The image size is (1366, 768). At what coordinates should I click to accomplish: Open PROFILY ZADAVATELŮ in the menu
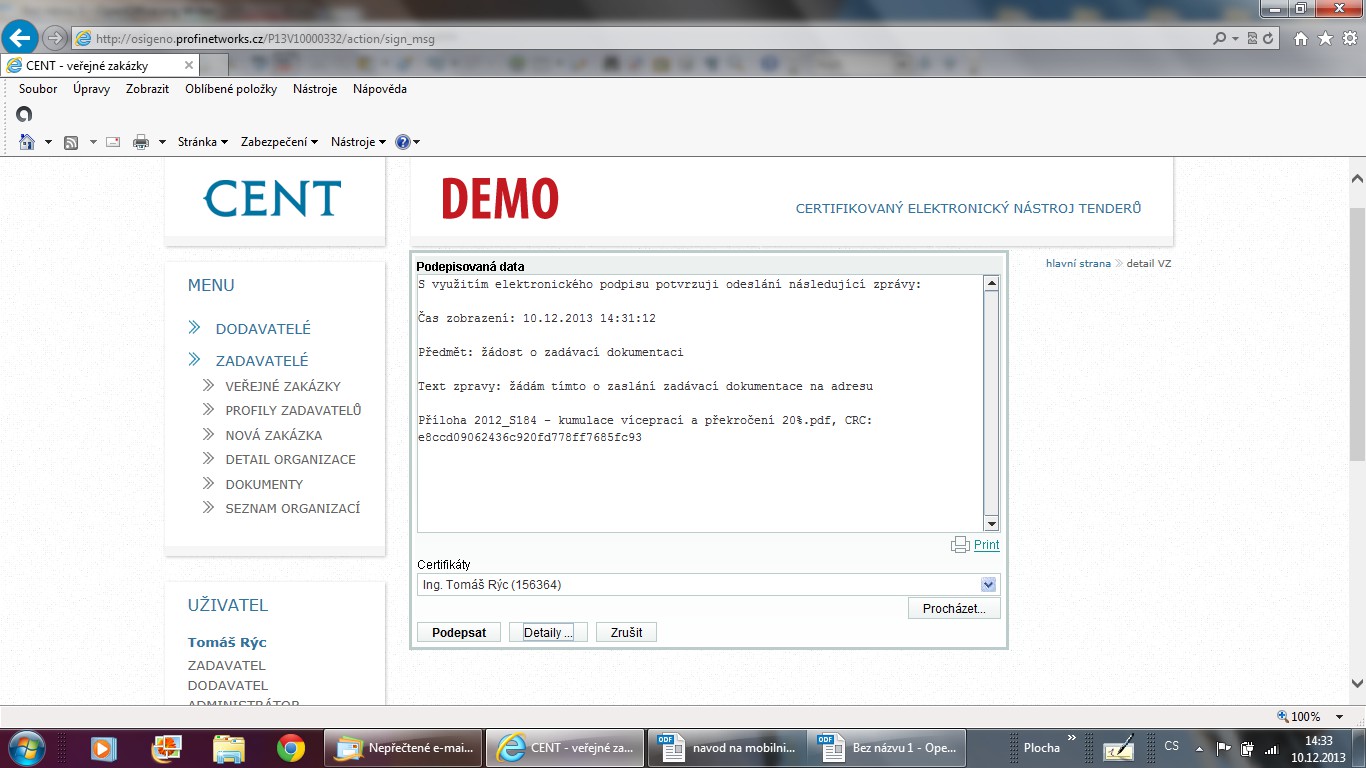click(x=293, y=410)
